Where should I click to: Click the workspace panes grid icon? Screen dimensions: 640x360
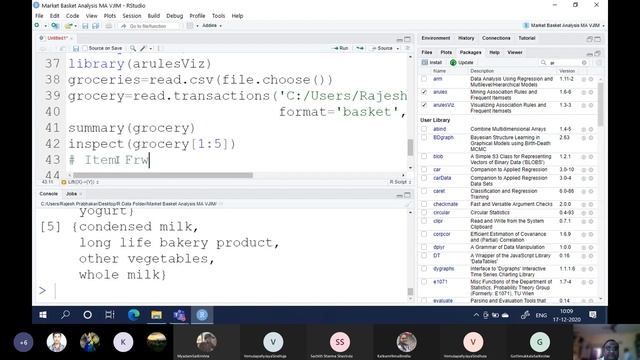(x=190, y=26)
